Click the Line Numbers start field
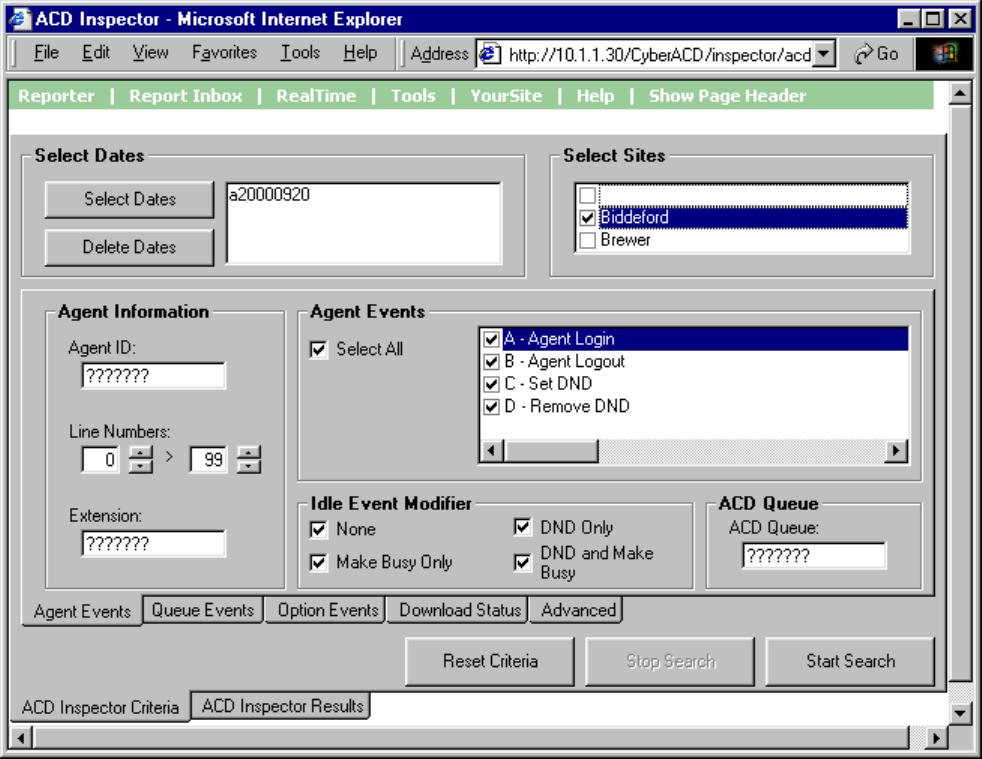The height and width of the screenshot is (759, 982). [100, 460]
